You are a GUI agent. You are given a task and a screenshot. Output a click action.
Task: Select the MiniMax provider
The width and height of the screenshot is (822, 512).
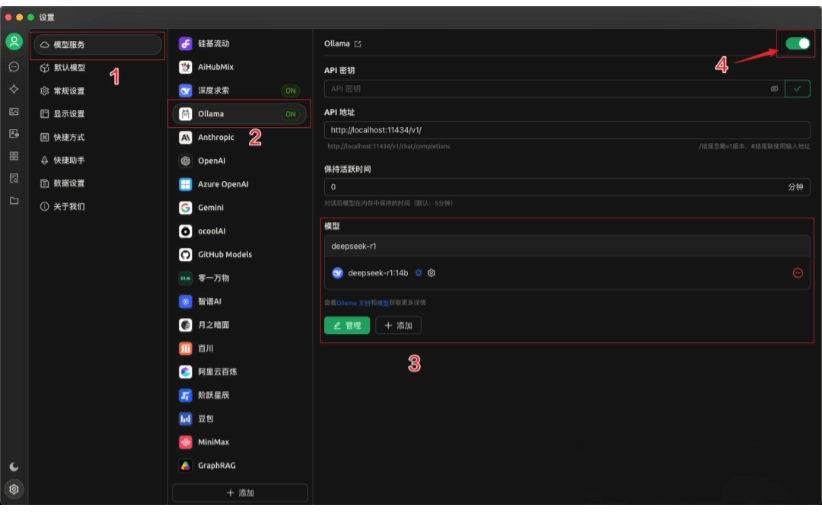(239, 442)
